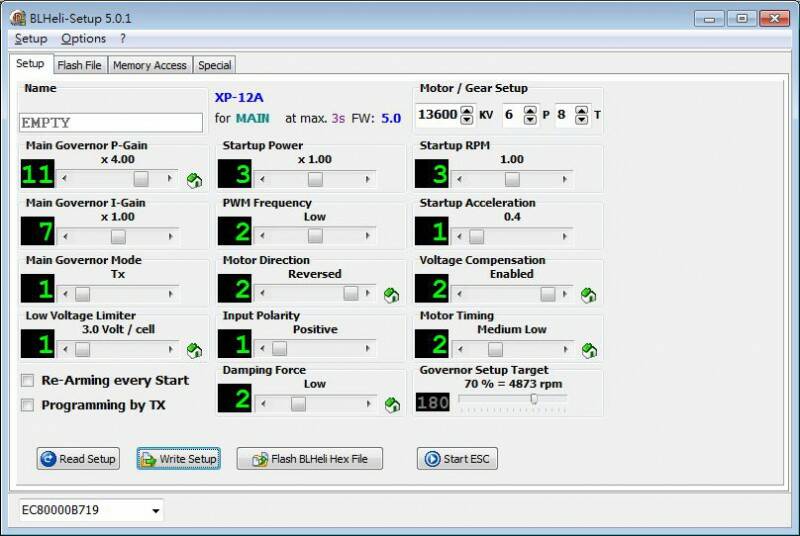Screen dimensions: 800x536
Task: Click the 70 % = 4873 rpm text
Action: 513,384
